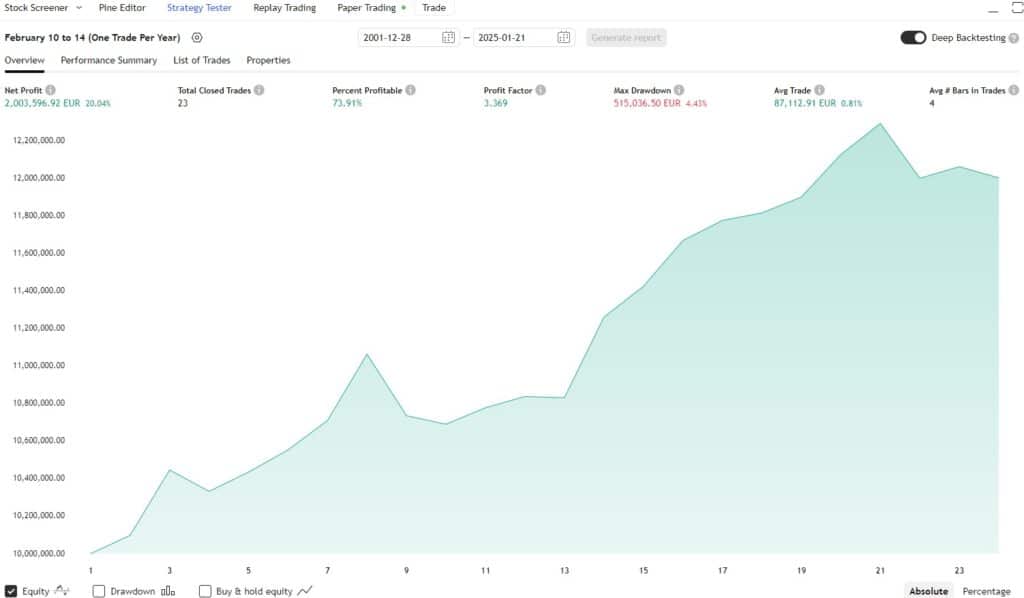1024x598 pixels.
Task: Enable Buy & hold equity checkbox
Action: coord(205,591)
